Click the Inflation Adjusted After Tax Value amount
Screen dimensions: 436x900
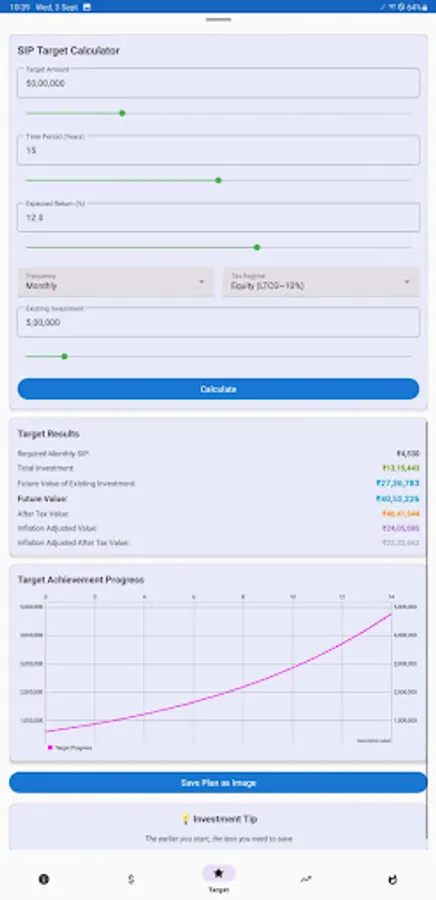click(x=401, y=542)
